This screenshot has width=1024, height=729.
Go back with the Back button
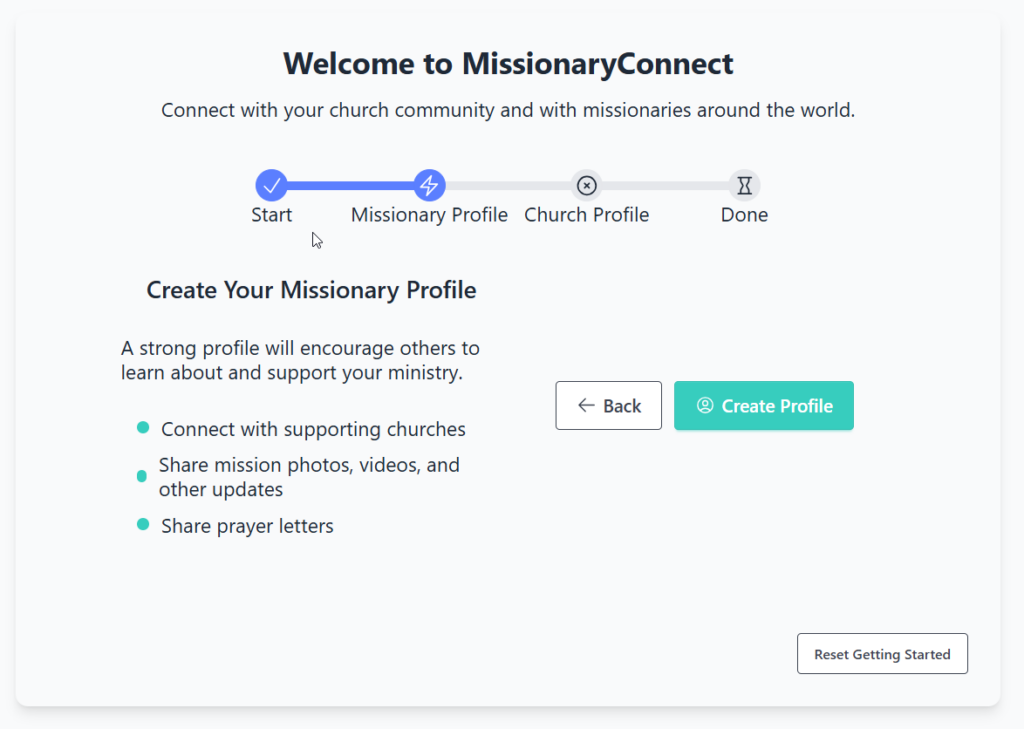click(x=608, y=405)
